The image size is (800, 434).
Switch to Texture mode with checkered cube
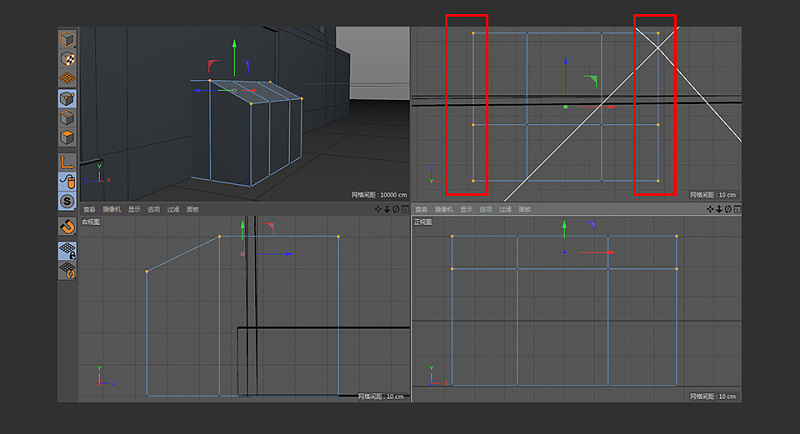click(x=67, y=59)
